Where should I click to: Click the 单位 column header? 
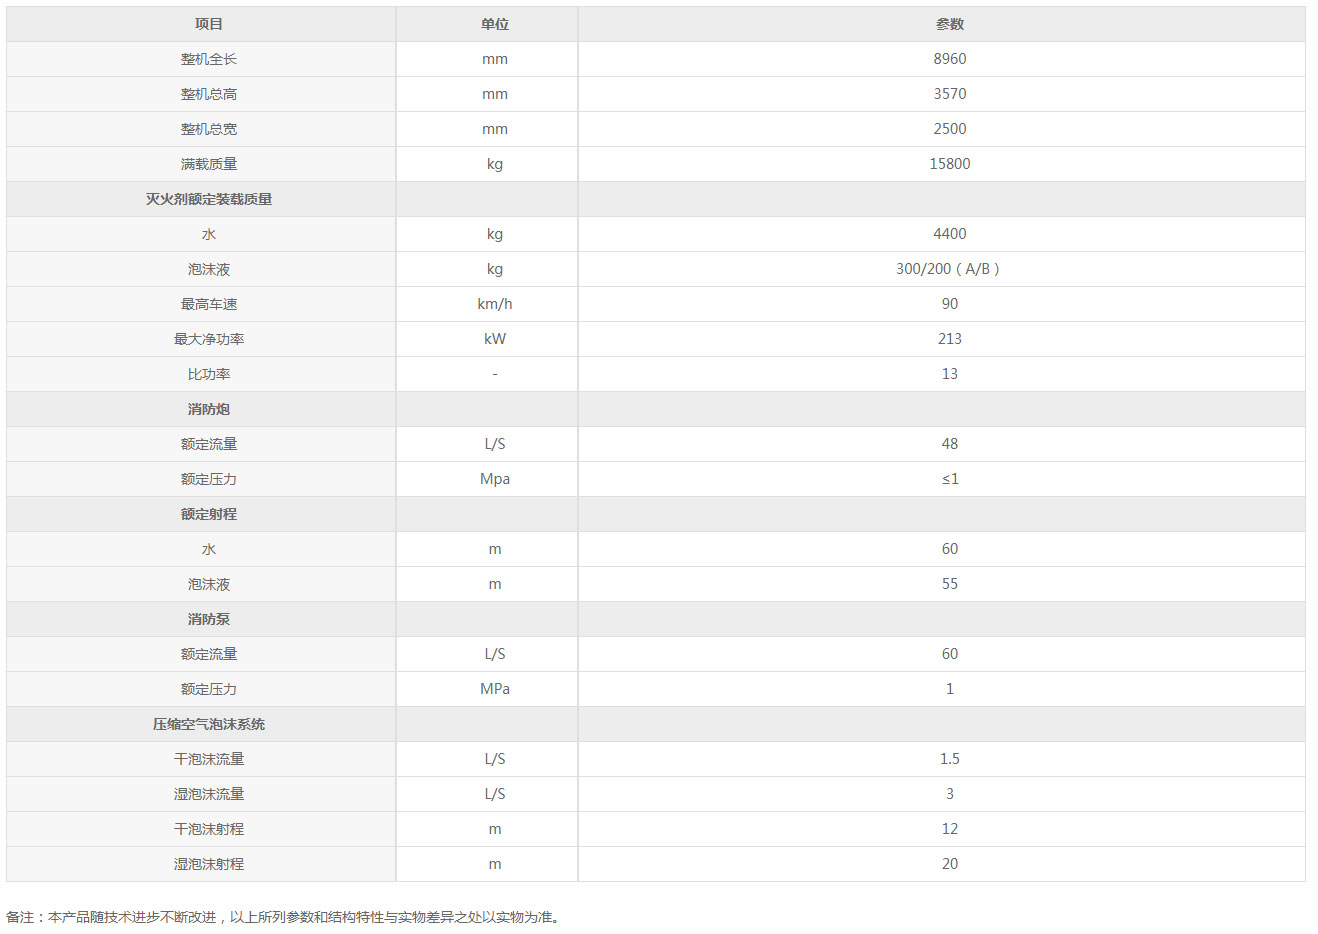495,24
